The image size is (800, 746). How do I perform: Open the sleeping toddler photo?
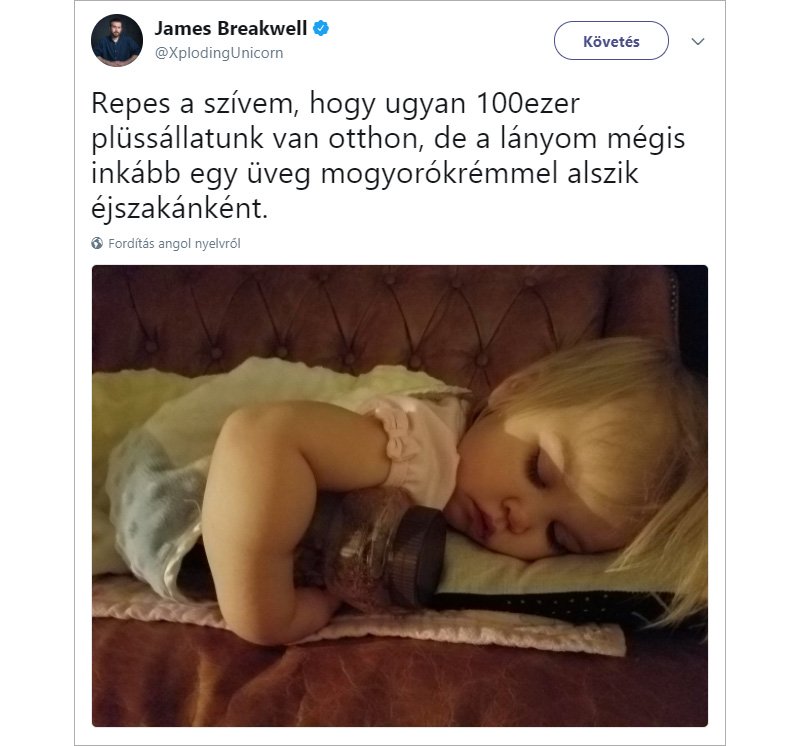tap(399, 495)
